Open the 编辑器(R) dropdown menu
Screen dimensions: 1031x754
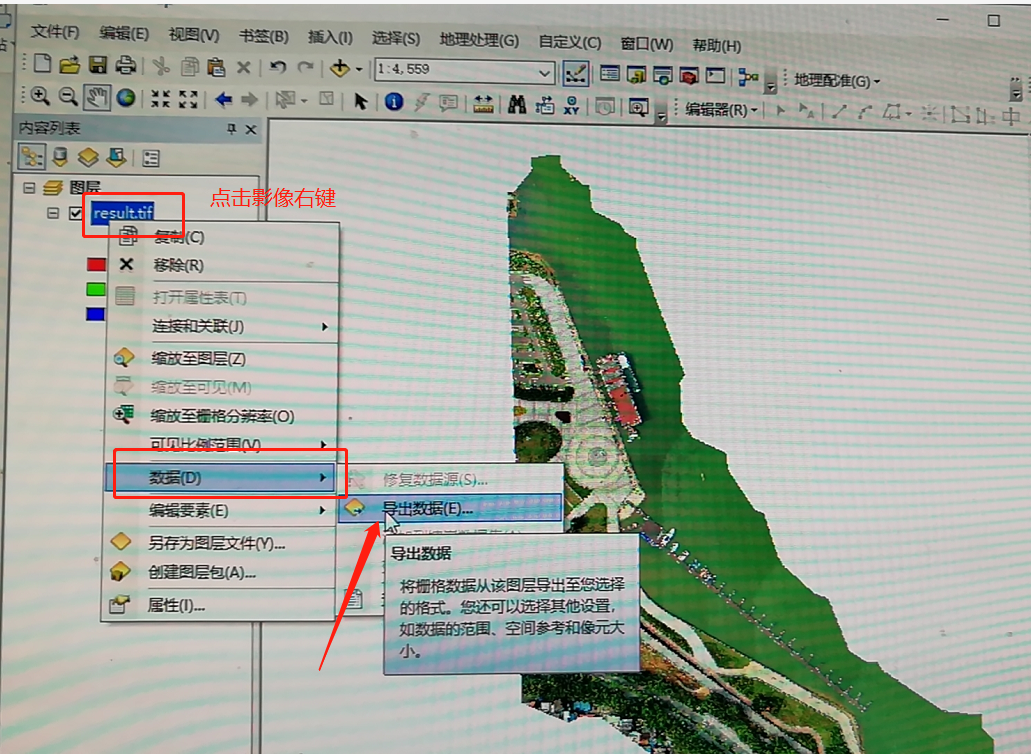[721, 109]
